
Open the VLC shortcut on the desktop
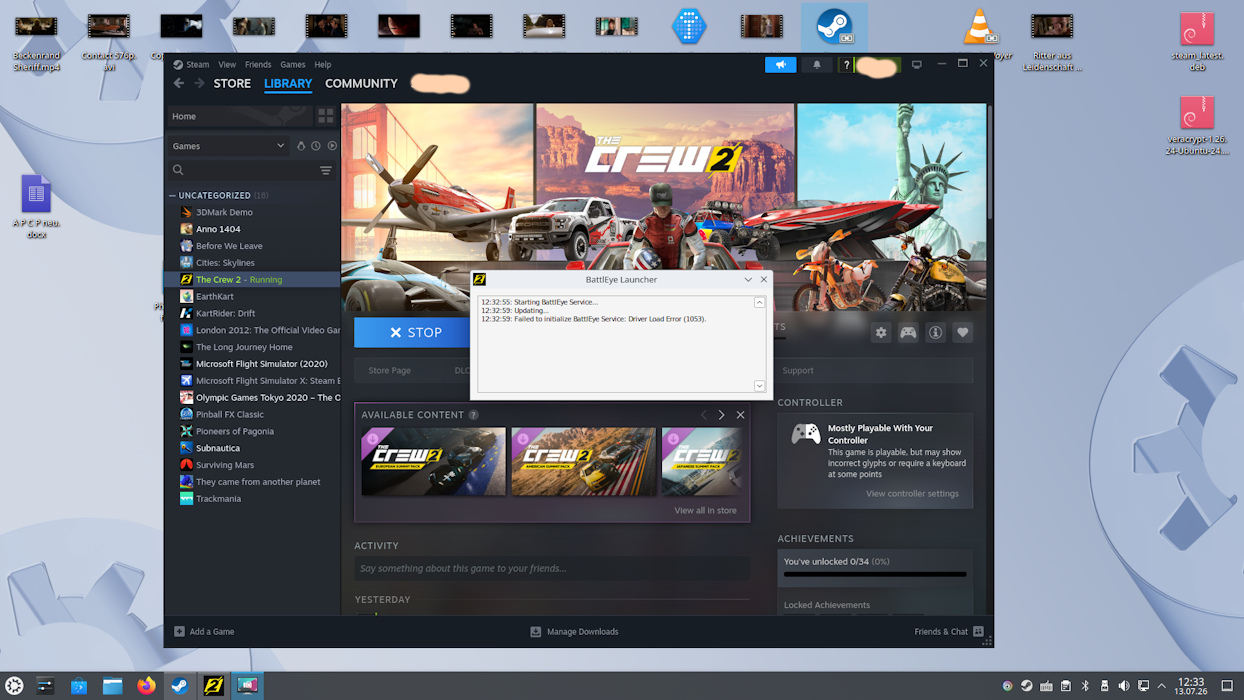click(x=980, y=26)
